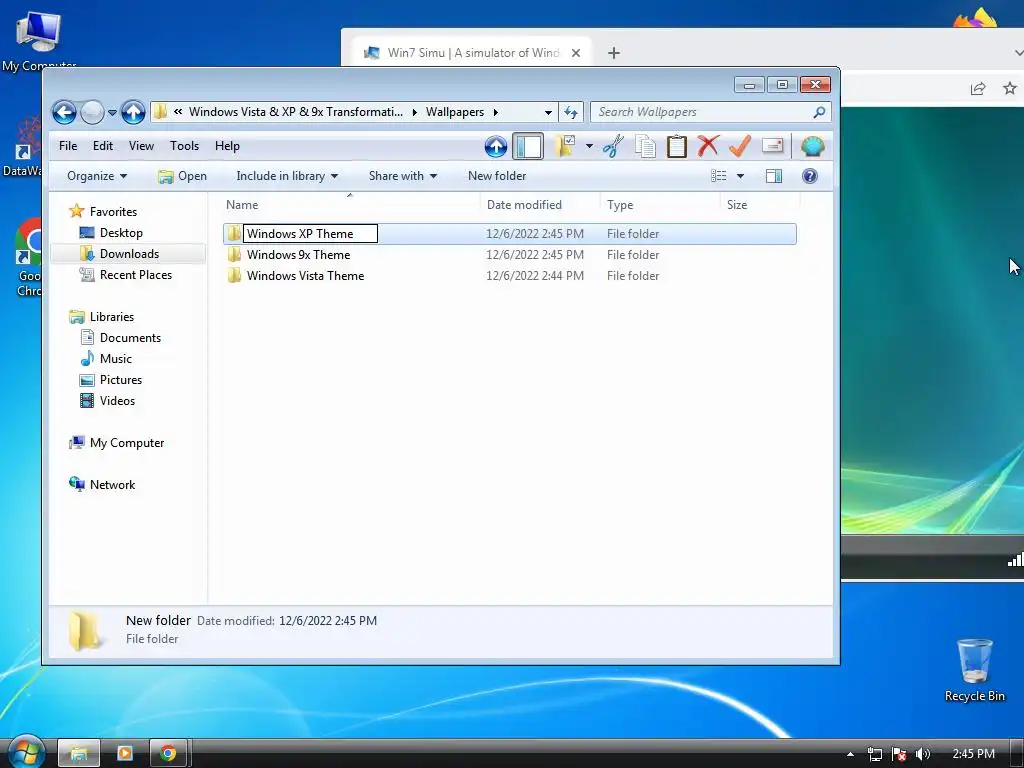The image size is (1024, 768).
Task: Open Classic Shell settings via the shell icon
Action: pos(812,146)
